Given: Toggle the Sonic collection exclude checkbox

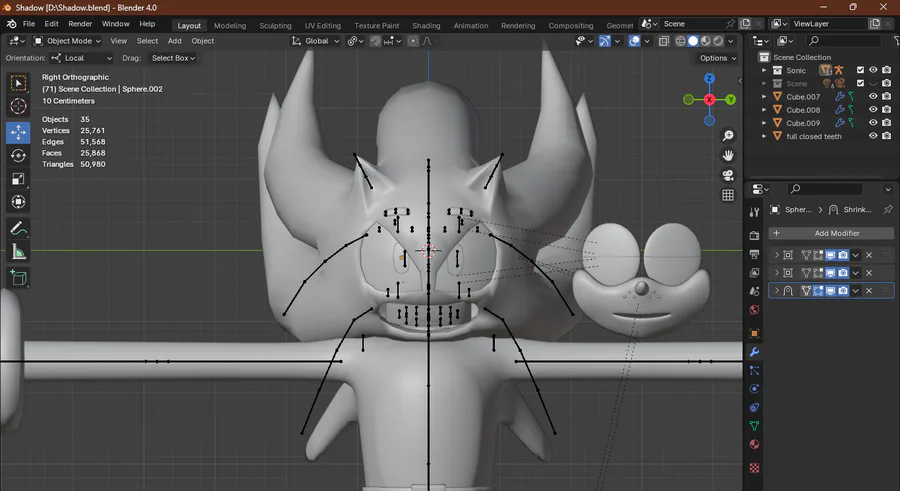Looking at the screenshot, I should pos(860,70).
